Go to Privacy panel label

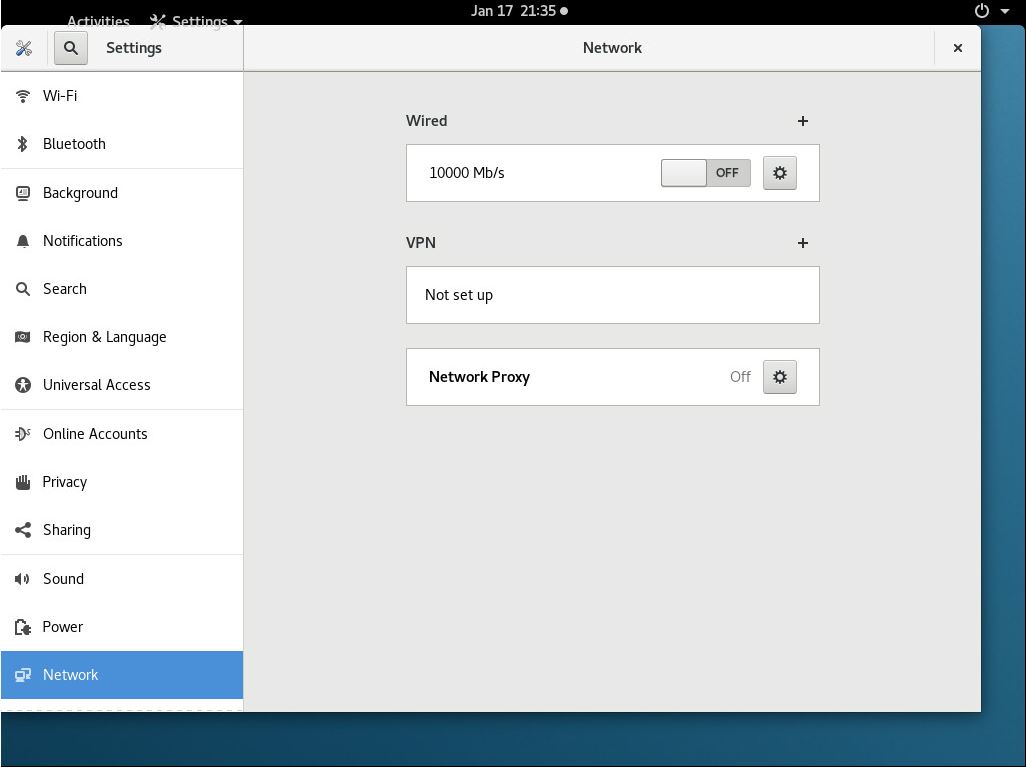coord(65,482)
